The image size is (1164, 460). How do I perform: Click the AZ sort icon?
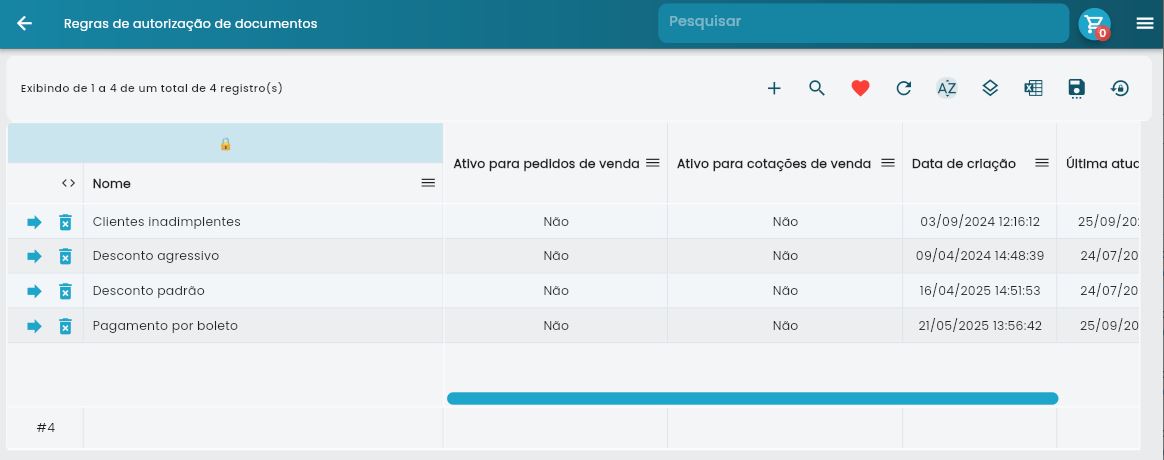click(946, 88)
